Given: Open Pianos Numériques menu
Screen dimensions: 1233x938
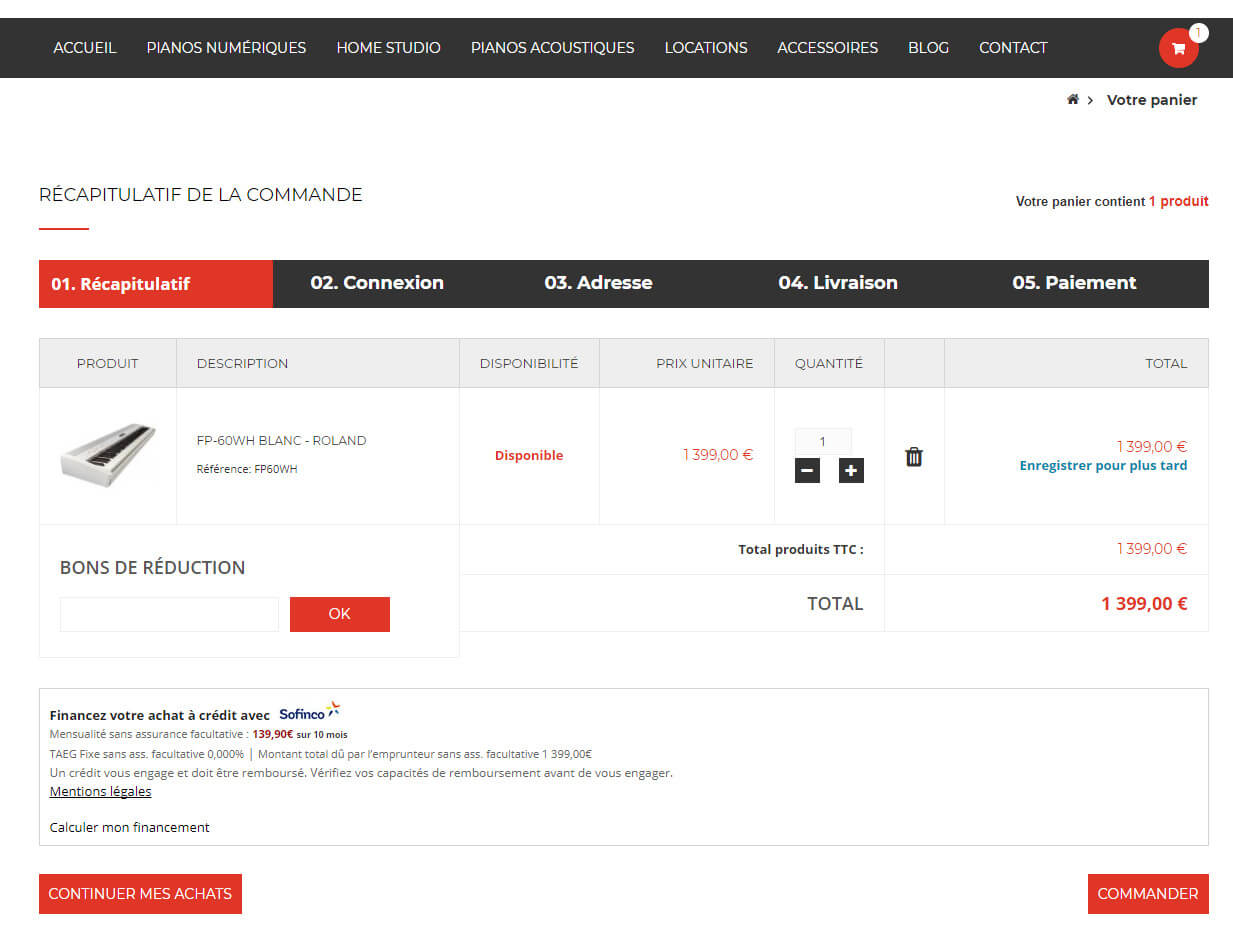Looking at the screenshot, I should tap(226, 48).
